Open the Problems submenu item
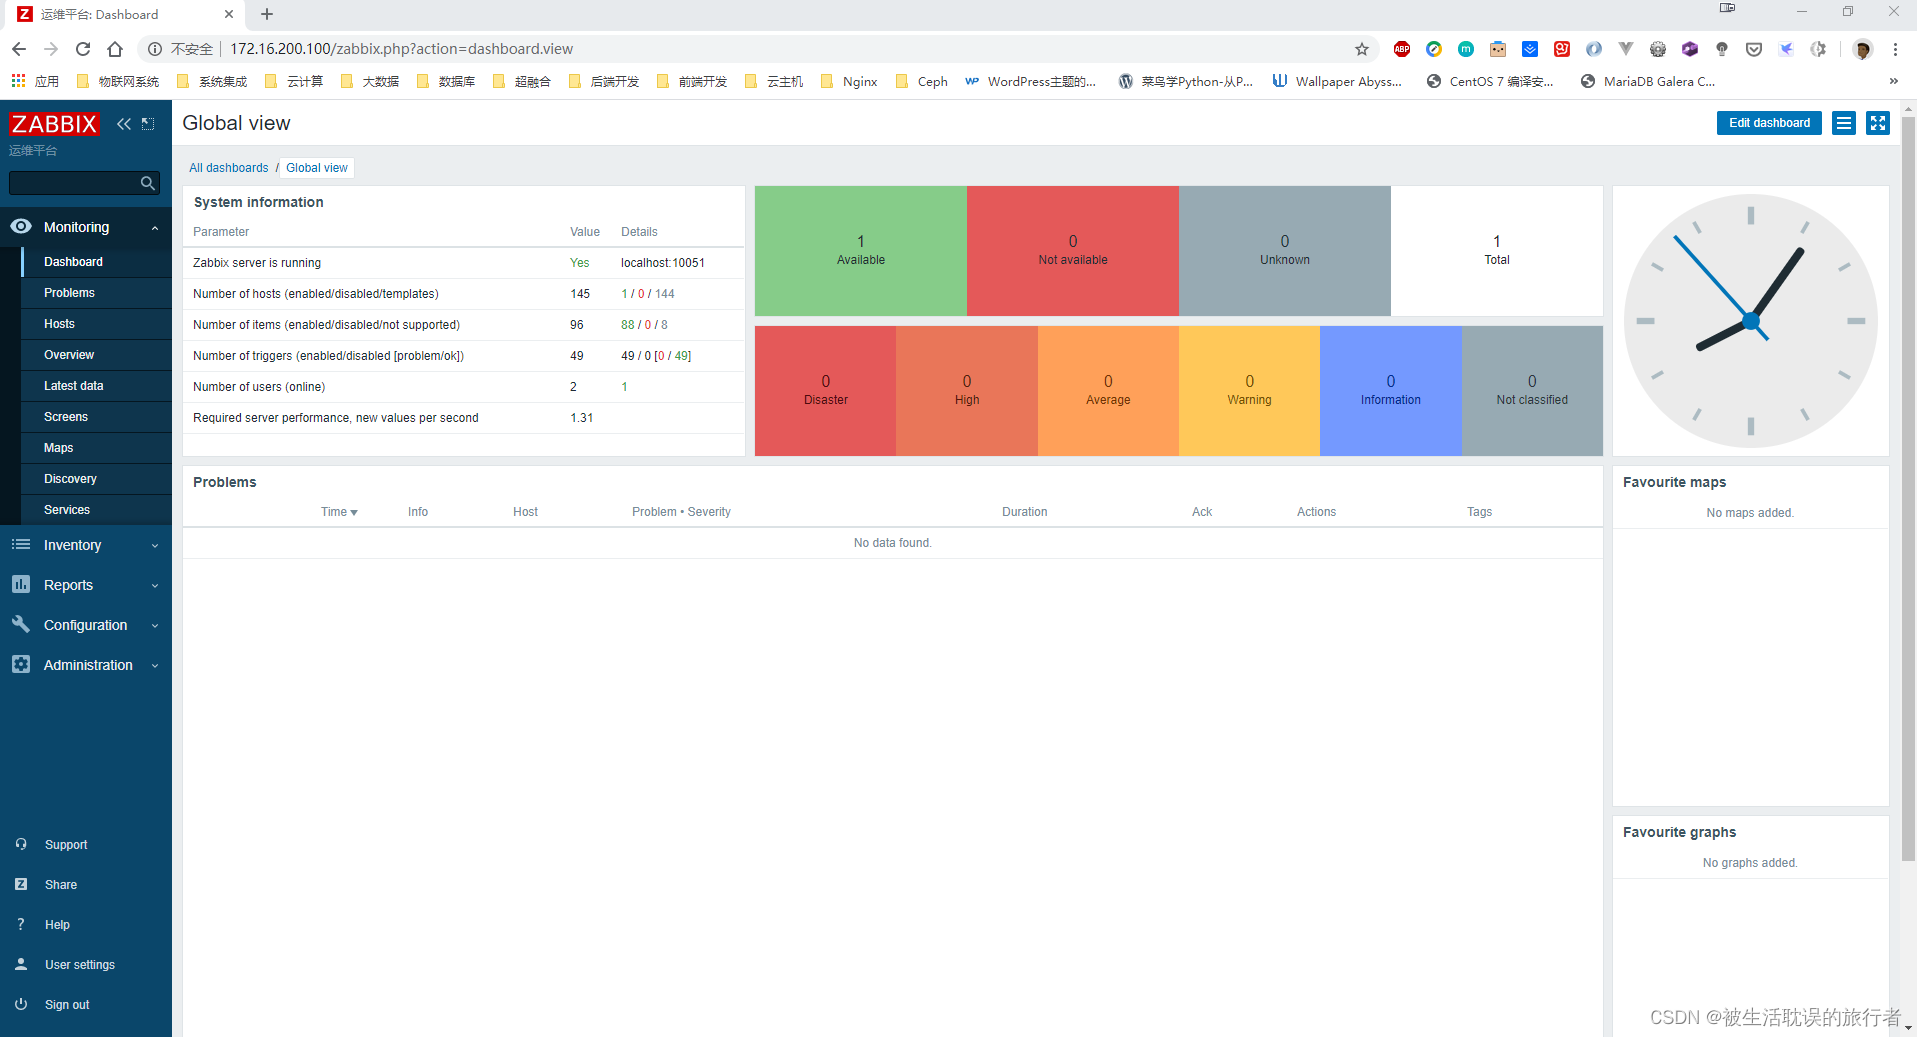1917x1037 pixels. click(x=97, y=293)
